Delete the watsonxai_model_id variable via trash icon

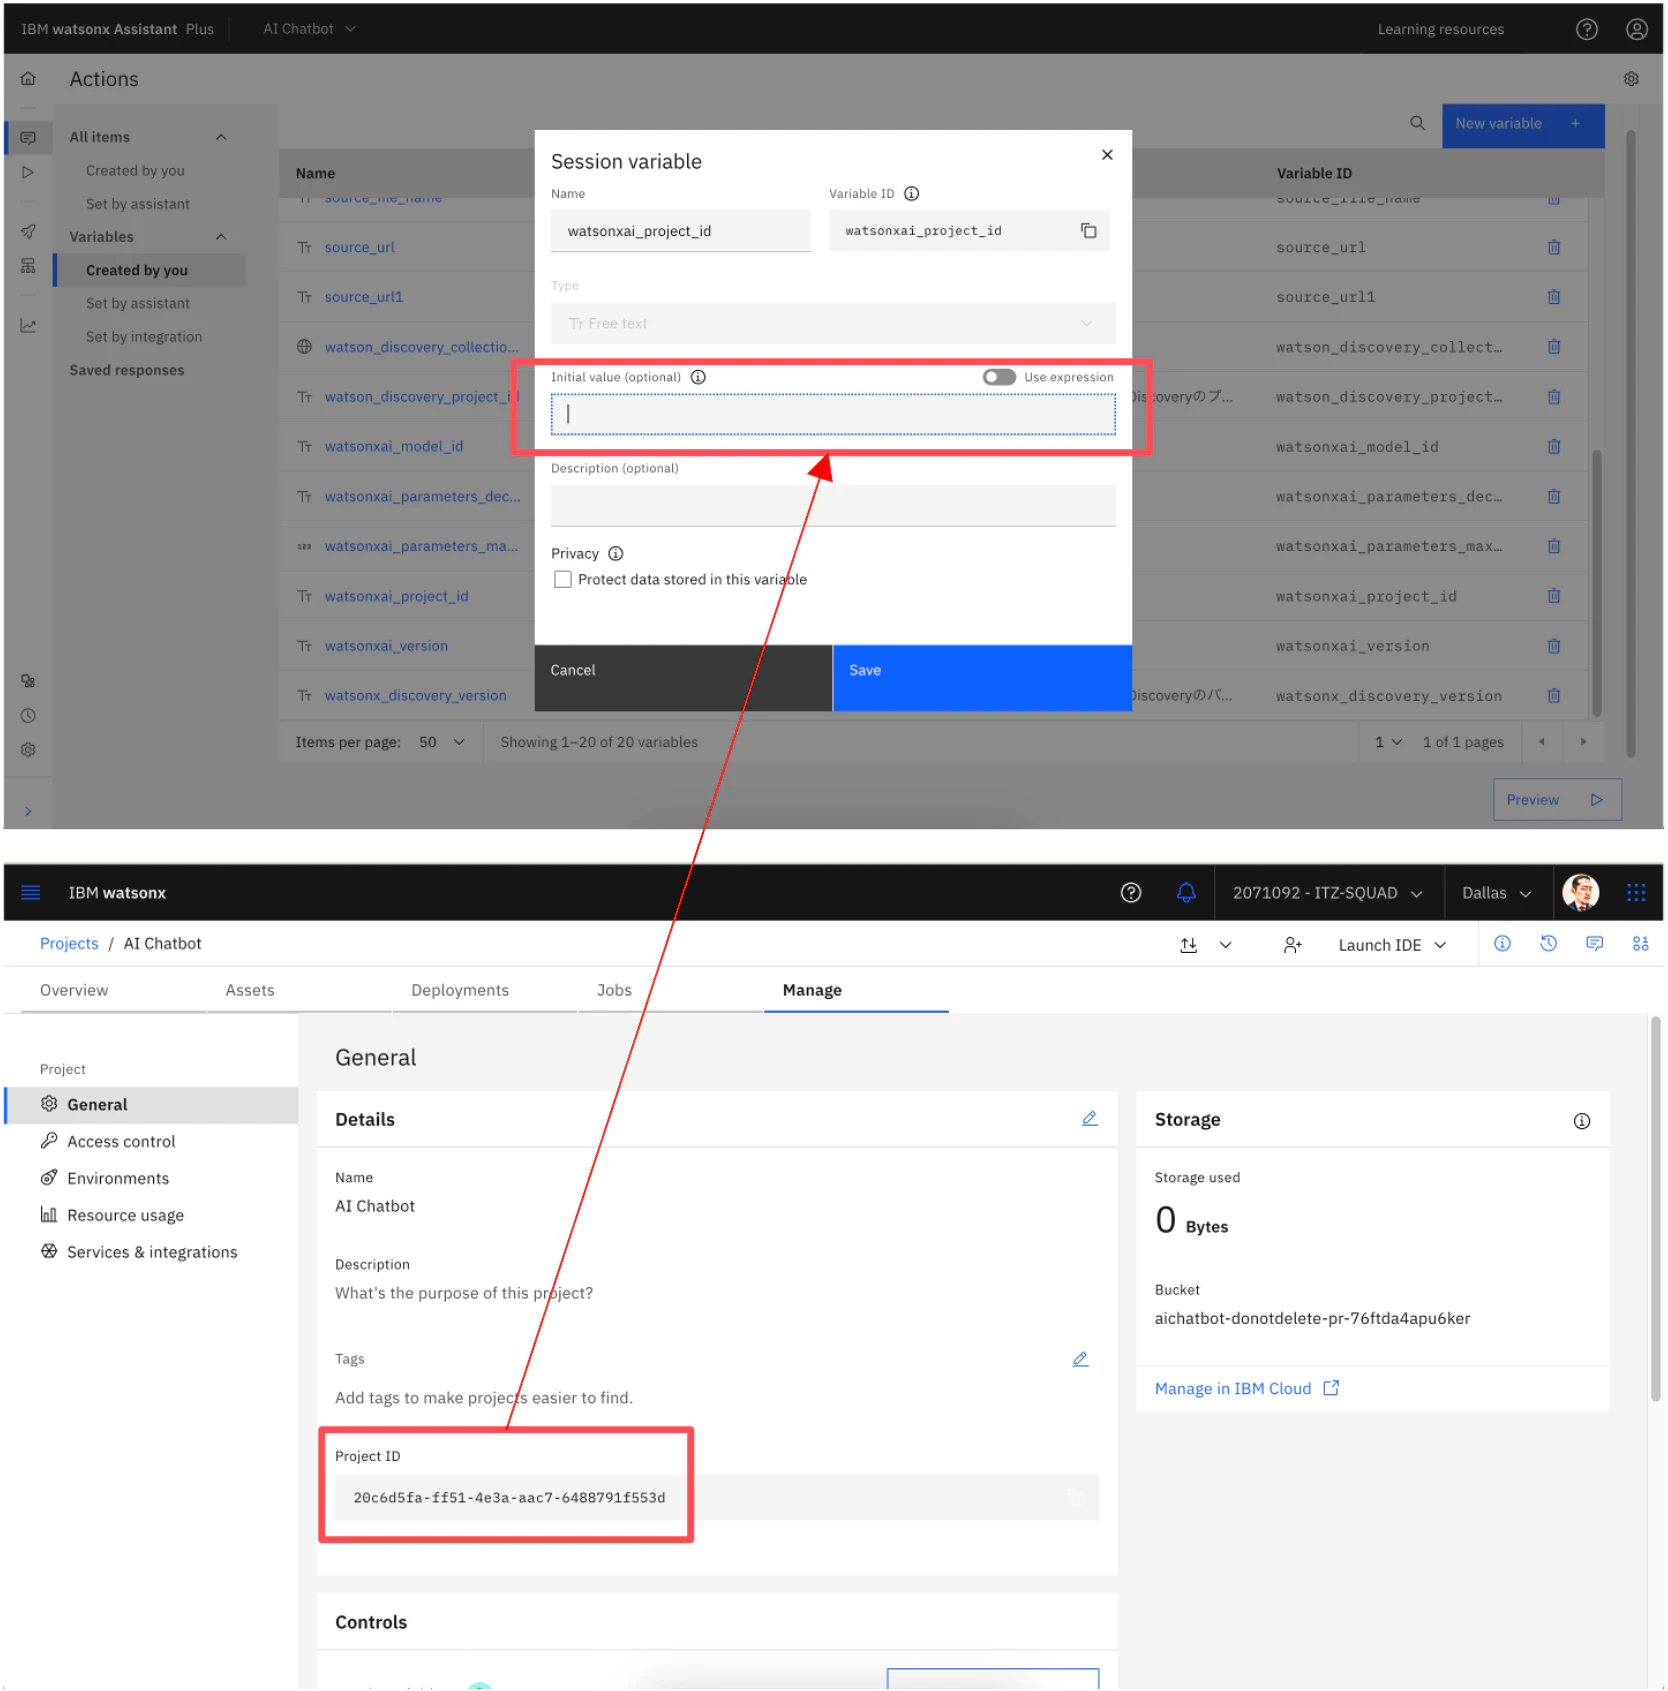pos(1554,447)
